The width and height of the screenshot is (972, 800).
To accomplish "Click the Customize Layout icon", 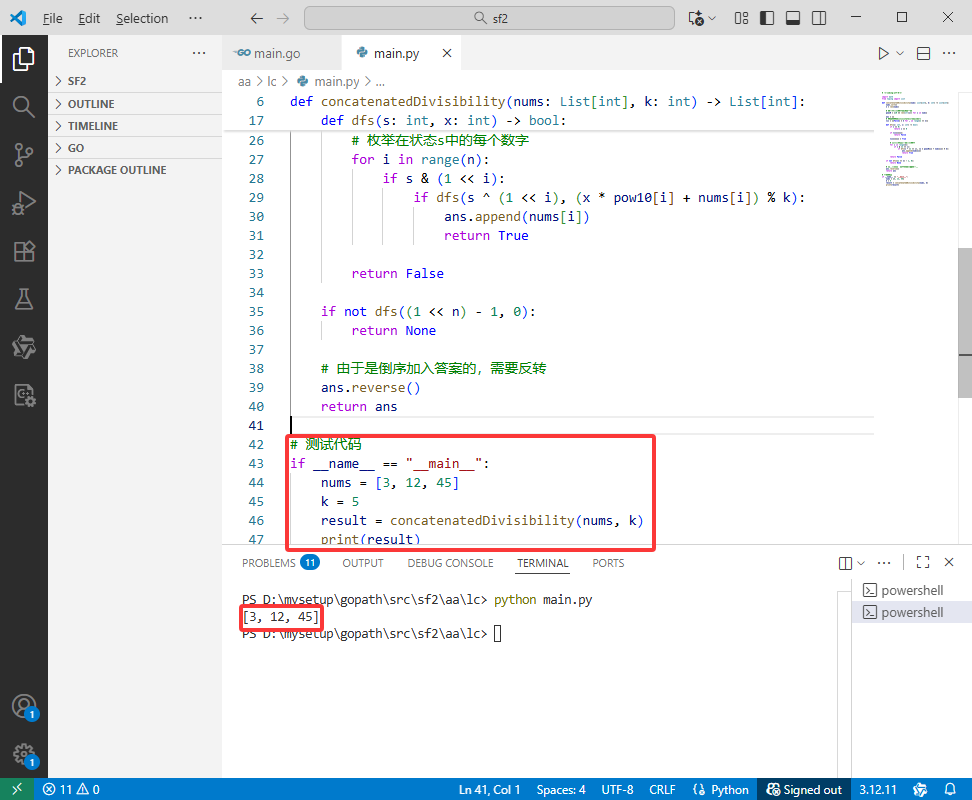I will 741,18.
